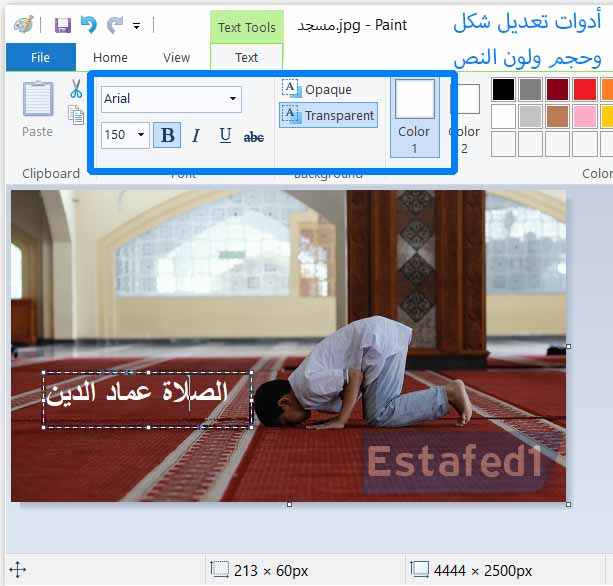Click the Cut scissors icon

coord(76,90)
